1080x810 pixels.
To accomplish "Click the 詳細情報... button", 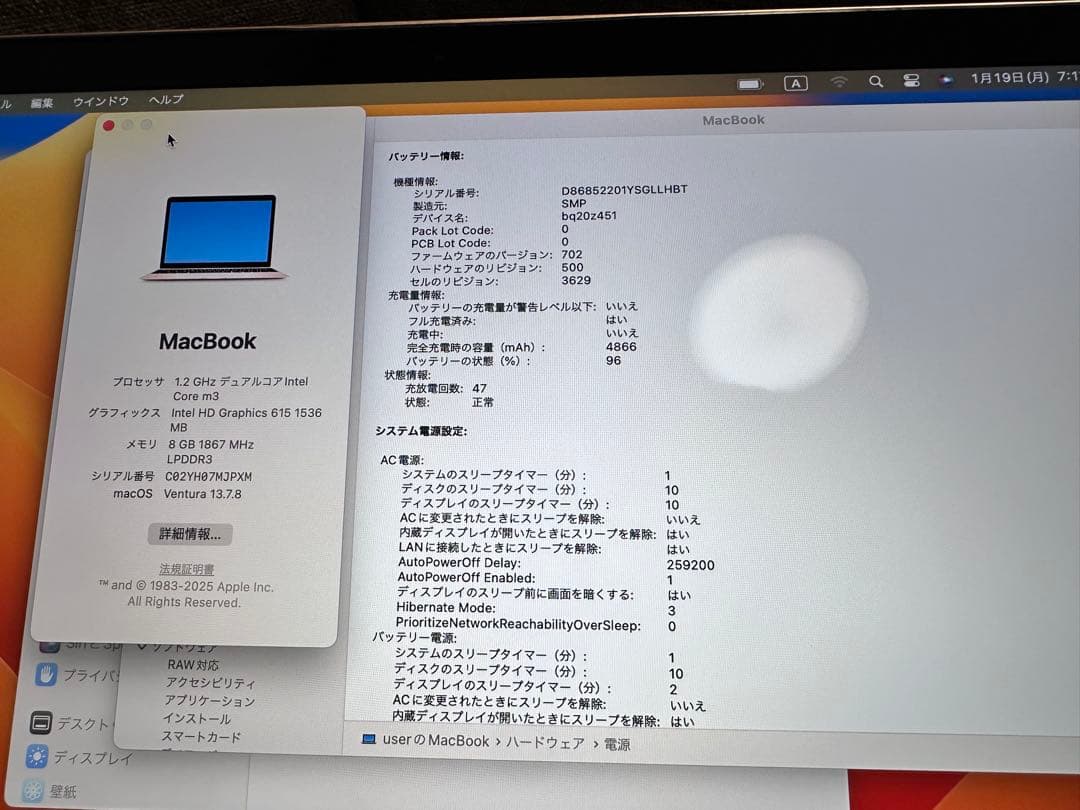I will pos(189,534).
